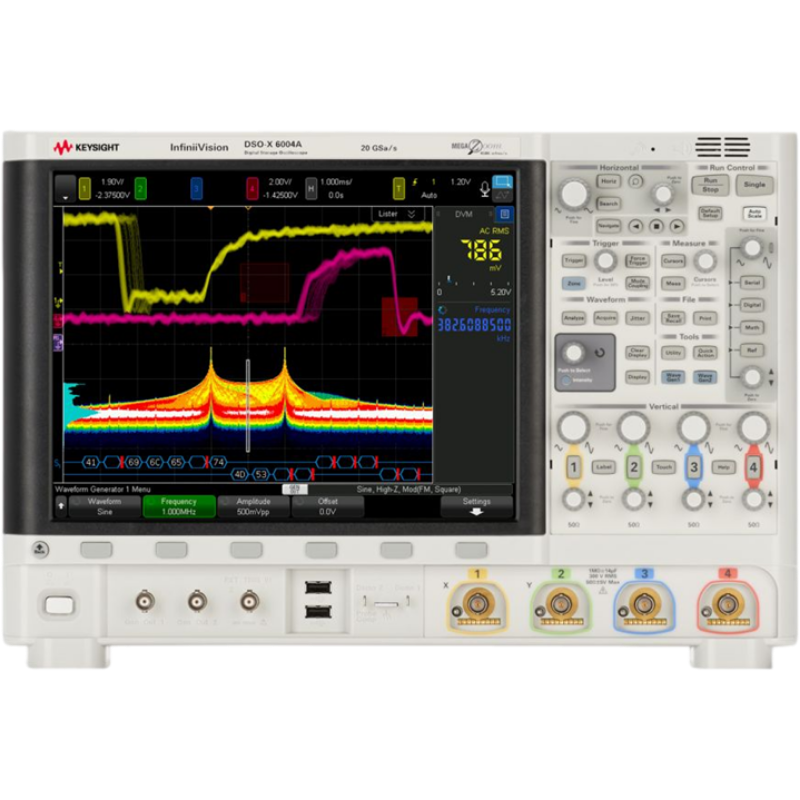Viewport: 800px width, 800px height.
Task: Open the Settings softkey with down arrow
Action: tap(477, 507)
